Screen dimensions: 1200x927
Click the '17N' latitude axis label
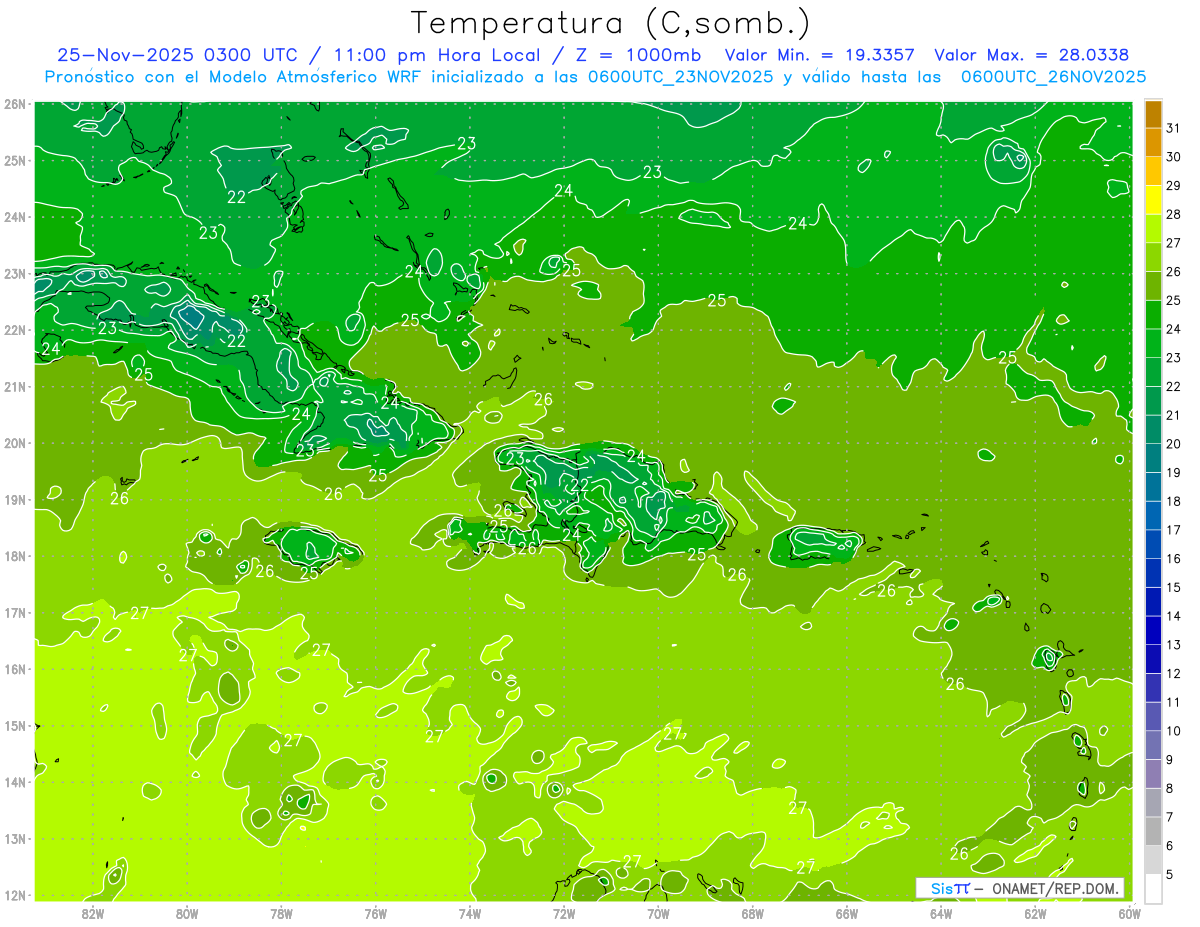click(x=15, y=612)
